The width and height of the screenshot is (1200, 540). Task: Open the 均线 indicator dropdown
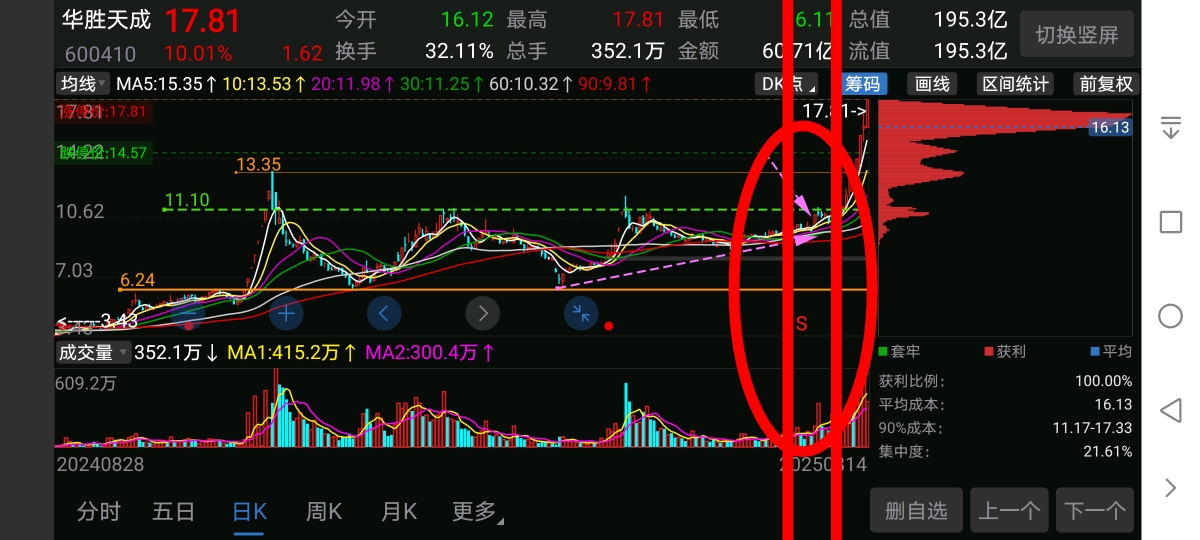coord(84,84)
